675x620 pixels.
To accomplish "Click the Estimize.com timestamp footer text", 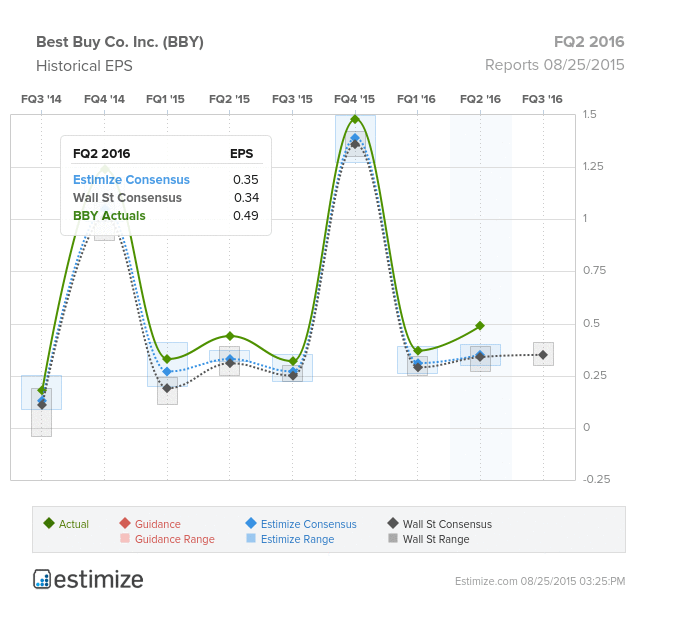I will (x=540, y=581).
